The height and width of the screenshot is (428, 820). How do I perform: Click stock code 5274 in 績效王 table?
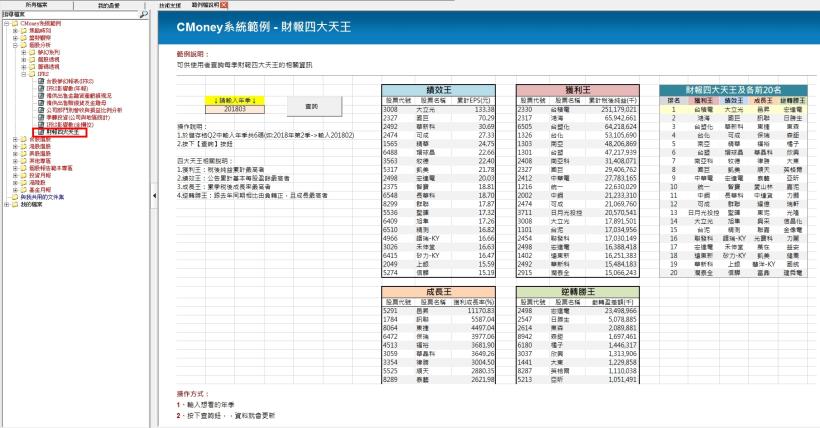pos(390,273)
